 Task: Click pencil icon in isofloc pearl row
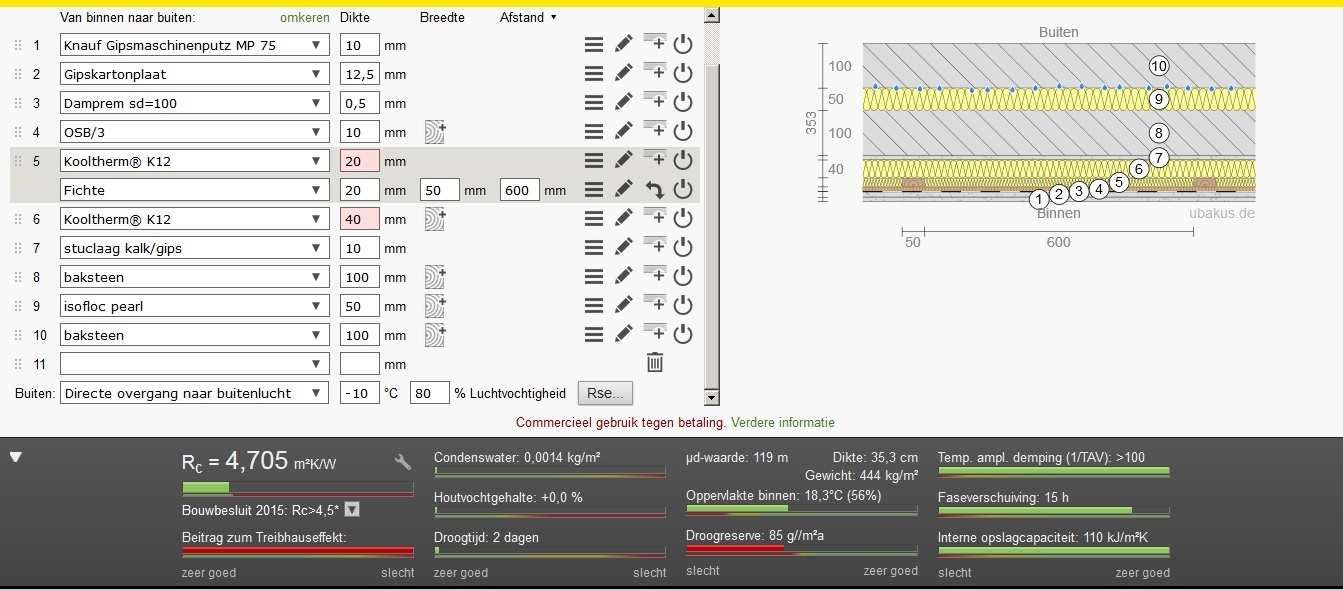tap(624, 306)
